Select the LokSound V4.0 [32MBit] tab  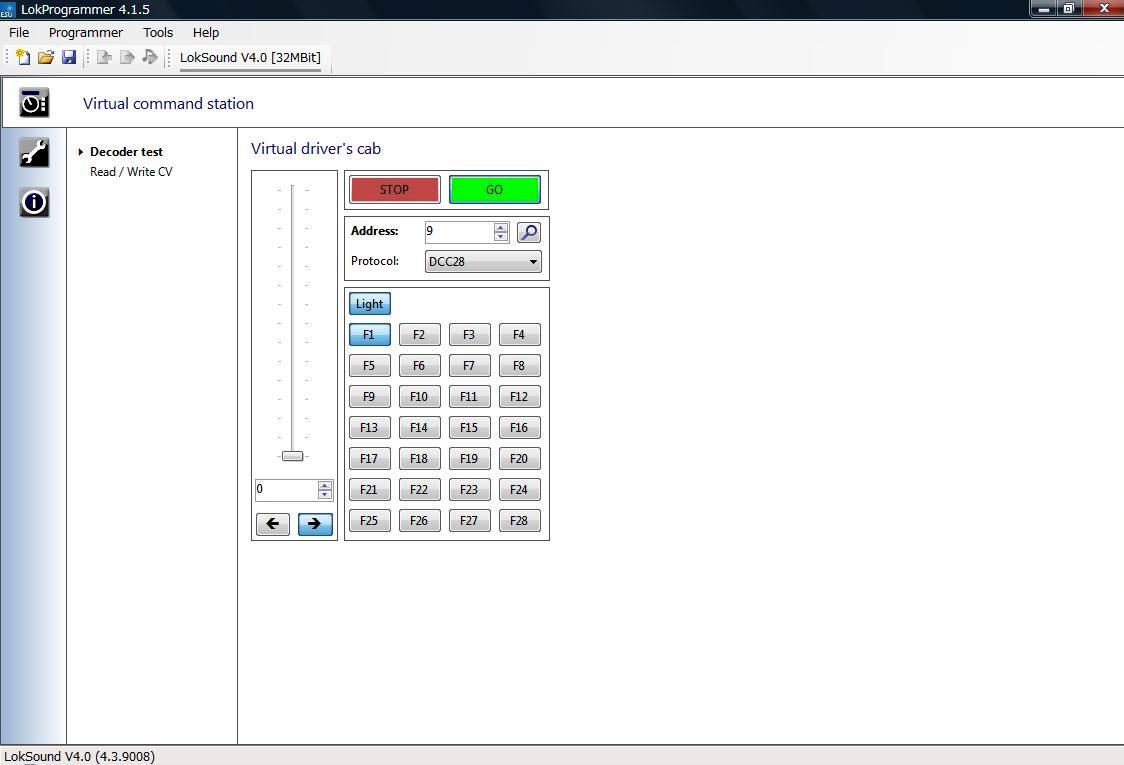250,58
